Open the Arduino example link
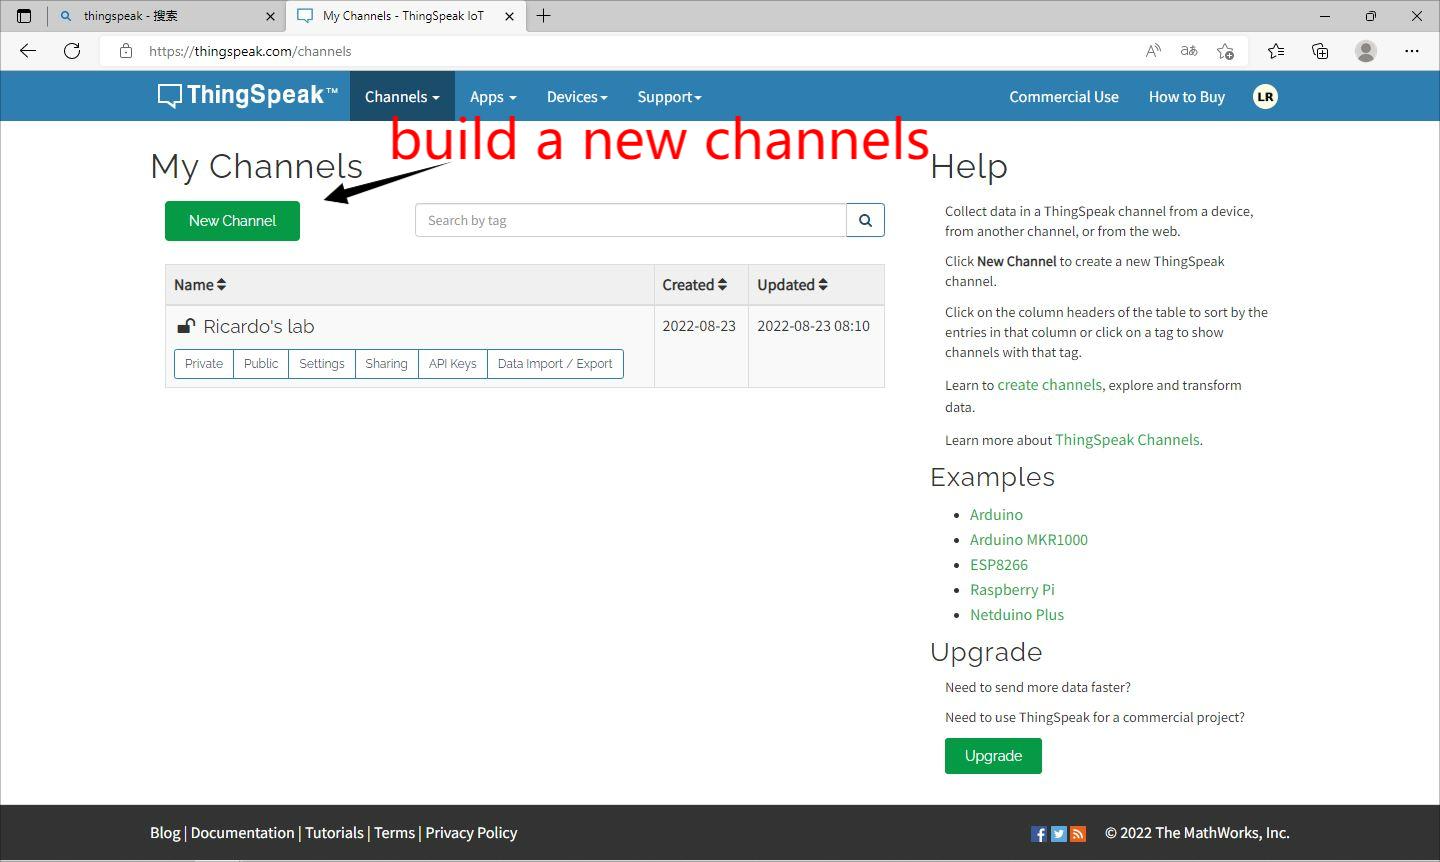 point(996,515)
